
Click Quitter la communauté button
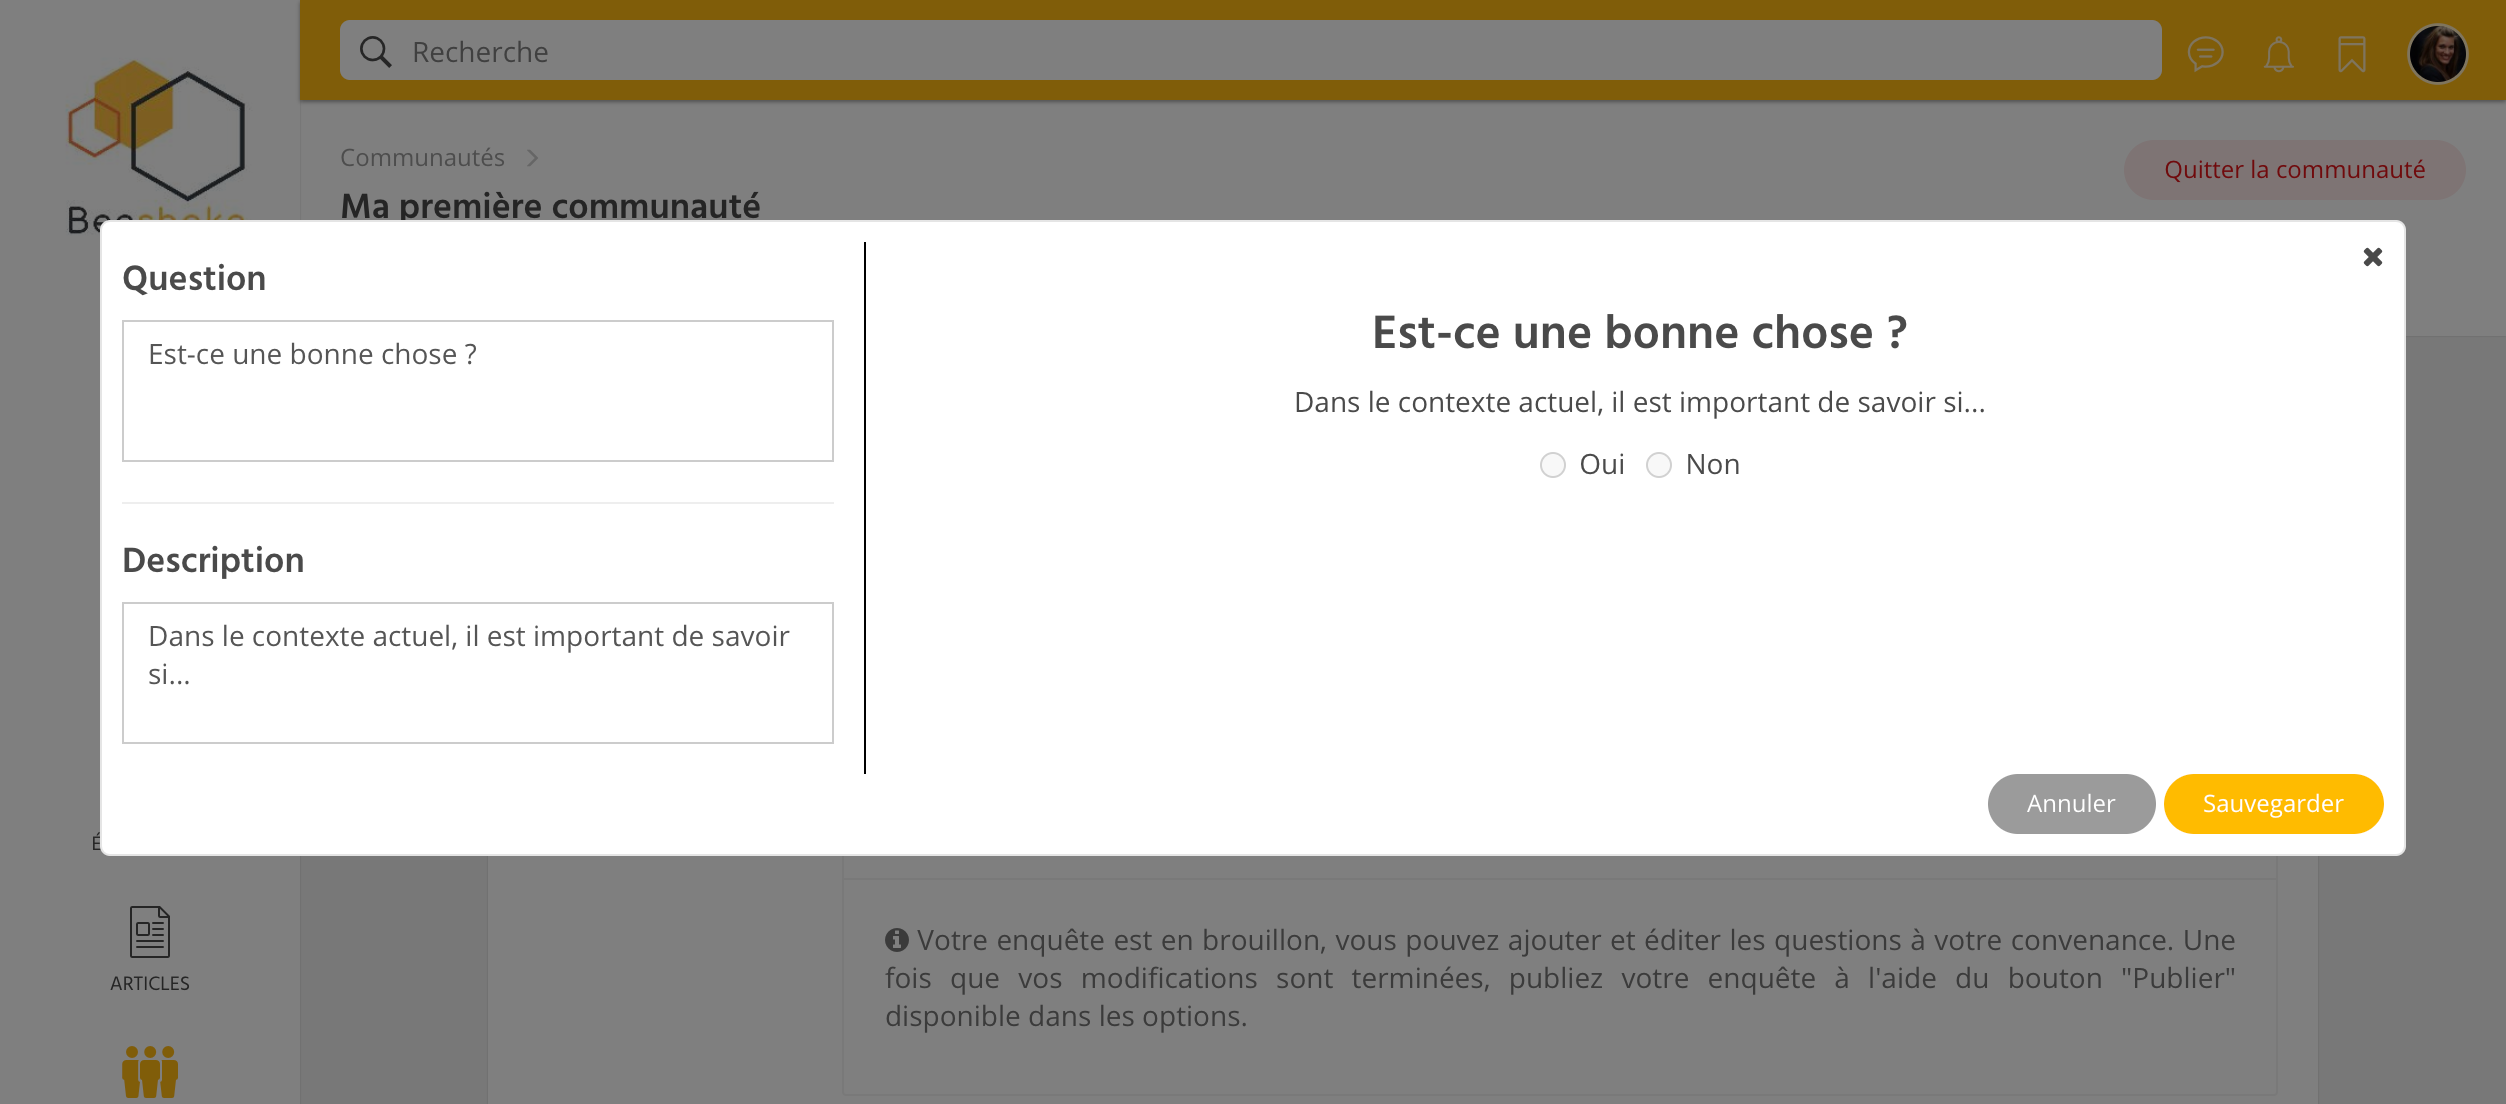tap(2294, 170)
